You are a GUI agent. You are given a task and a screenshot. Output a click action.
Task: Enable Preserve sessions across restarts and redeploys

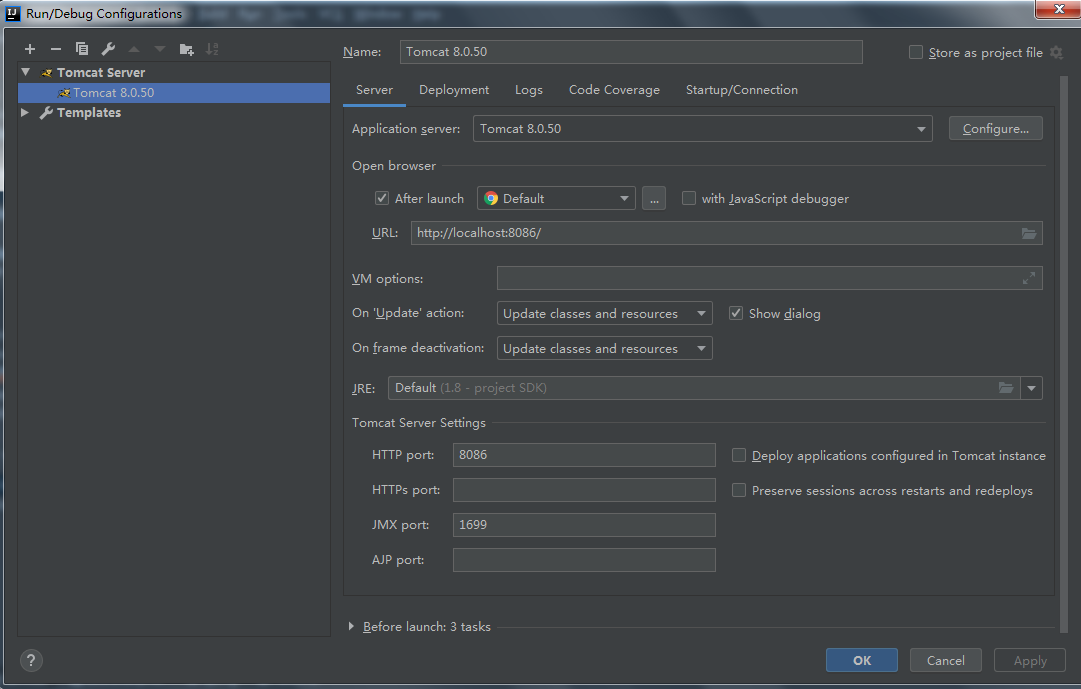pos(738,490)
